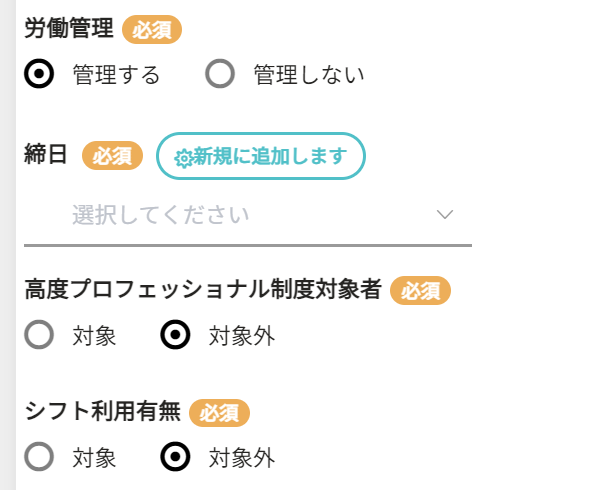The image size is (613, 490).
Task: Click the gear icon beside 新規に追加します
Action: click(183, 158)
